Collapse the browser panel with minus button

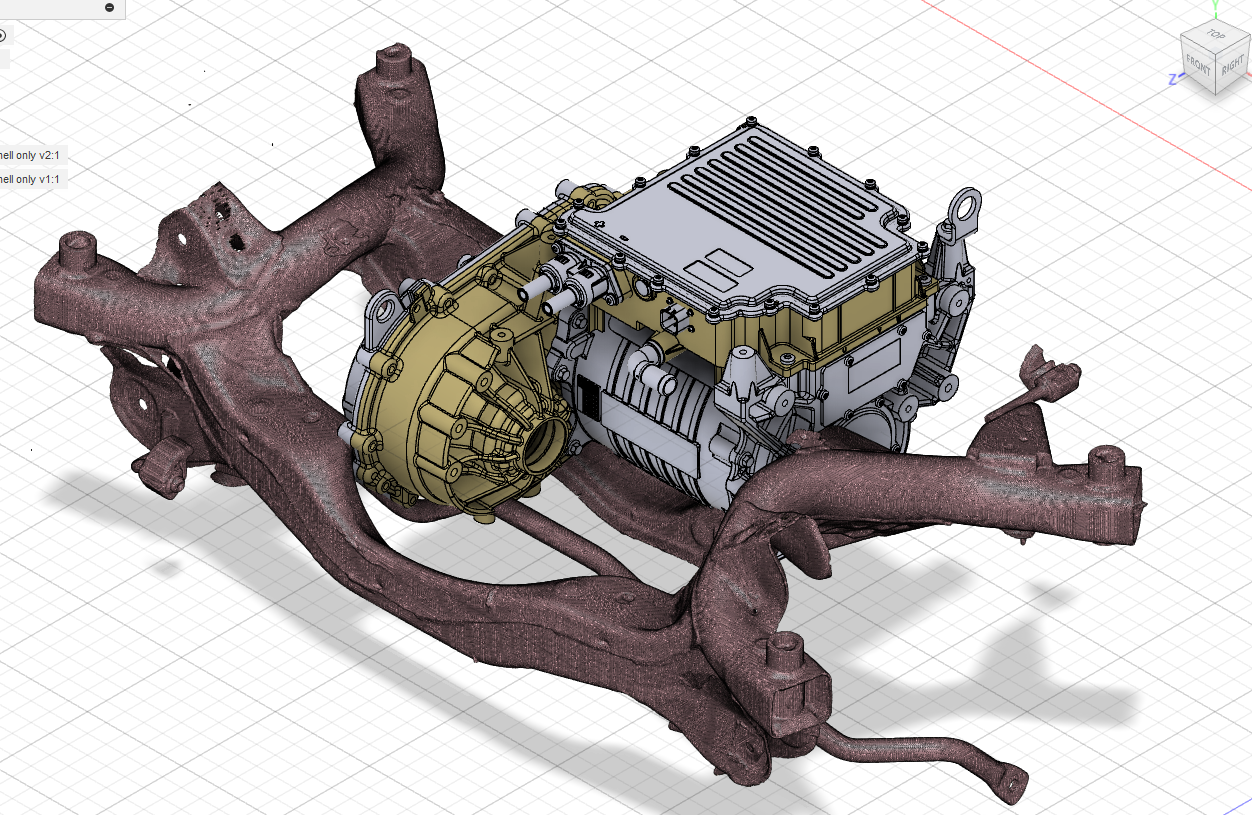click(109, 8)
